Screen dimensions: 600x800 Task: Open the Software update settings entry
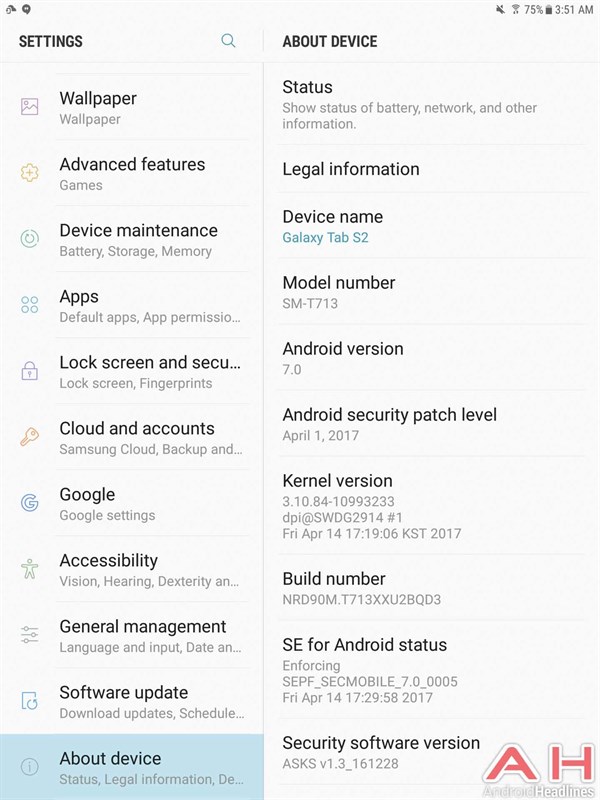click(x=150, y=701)
